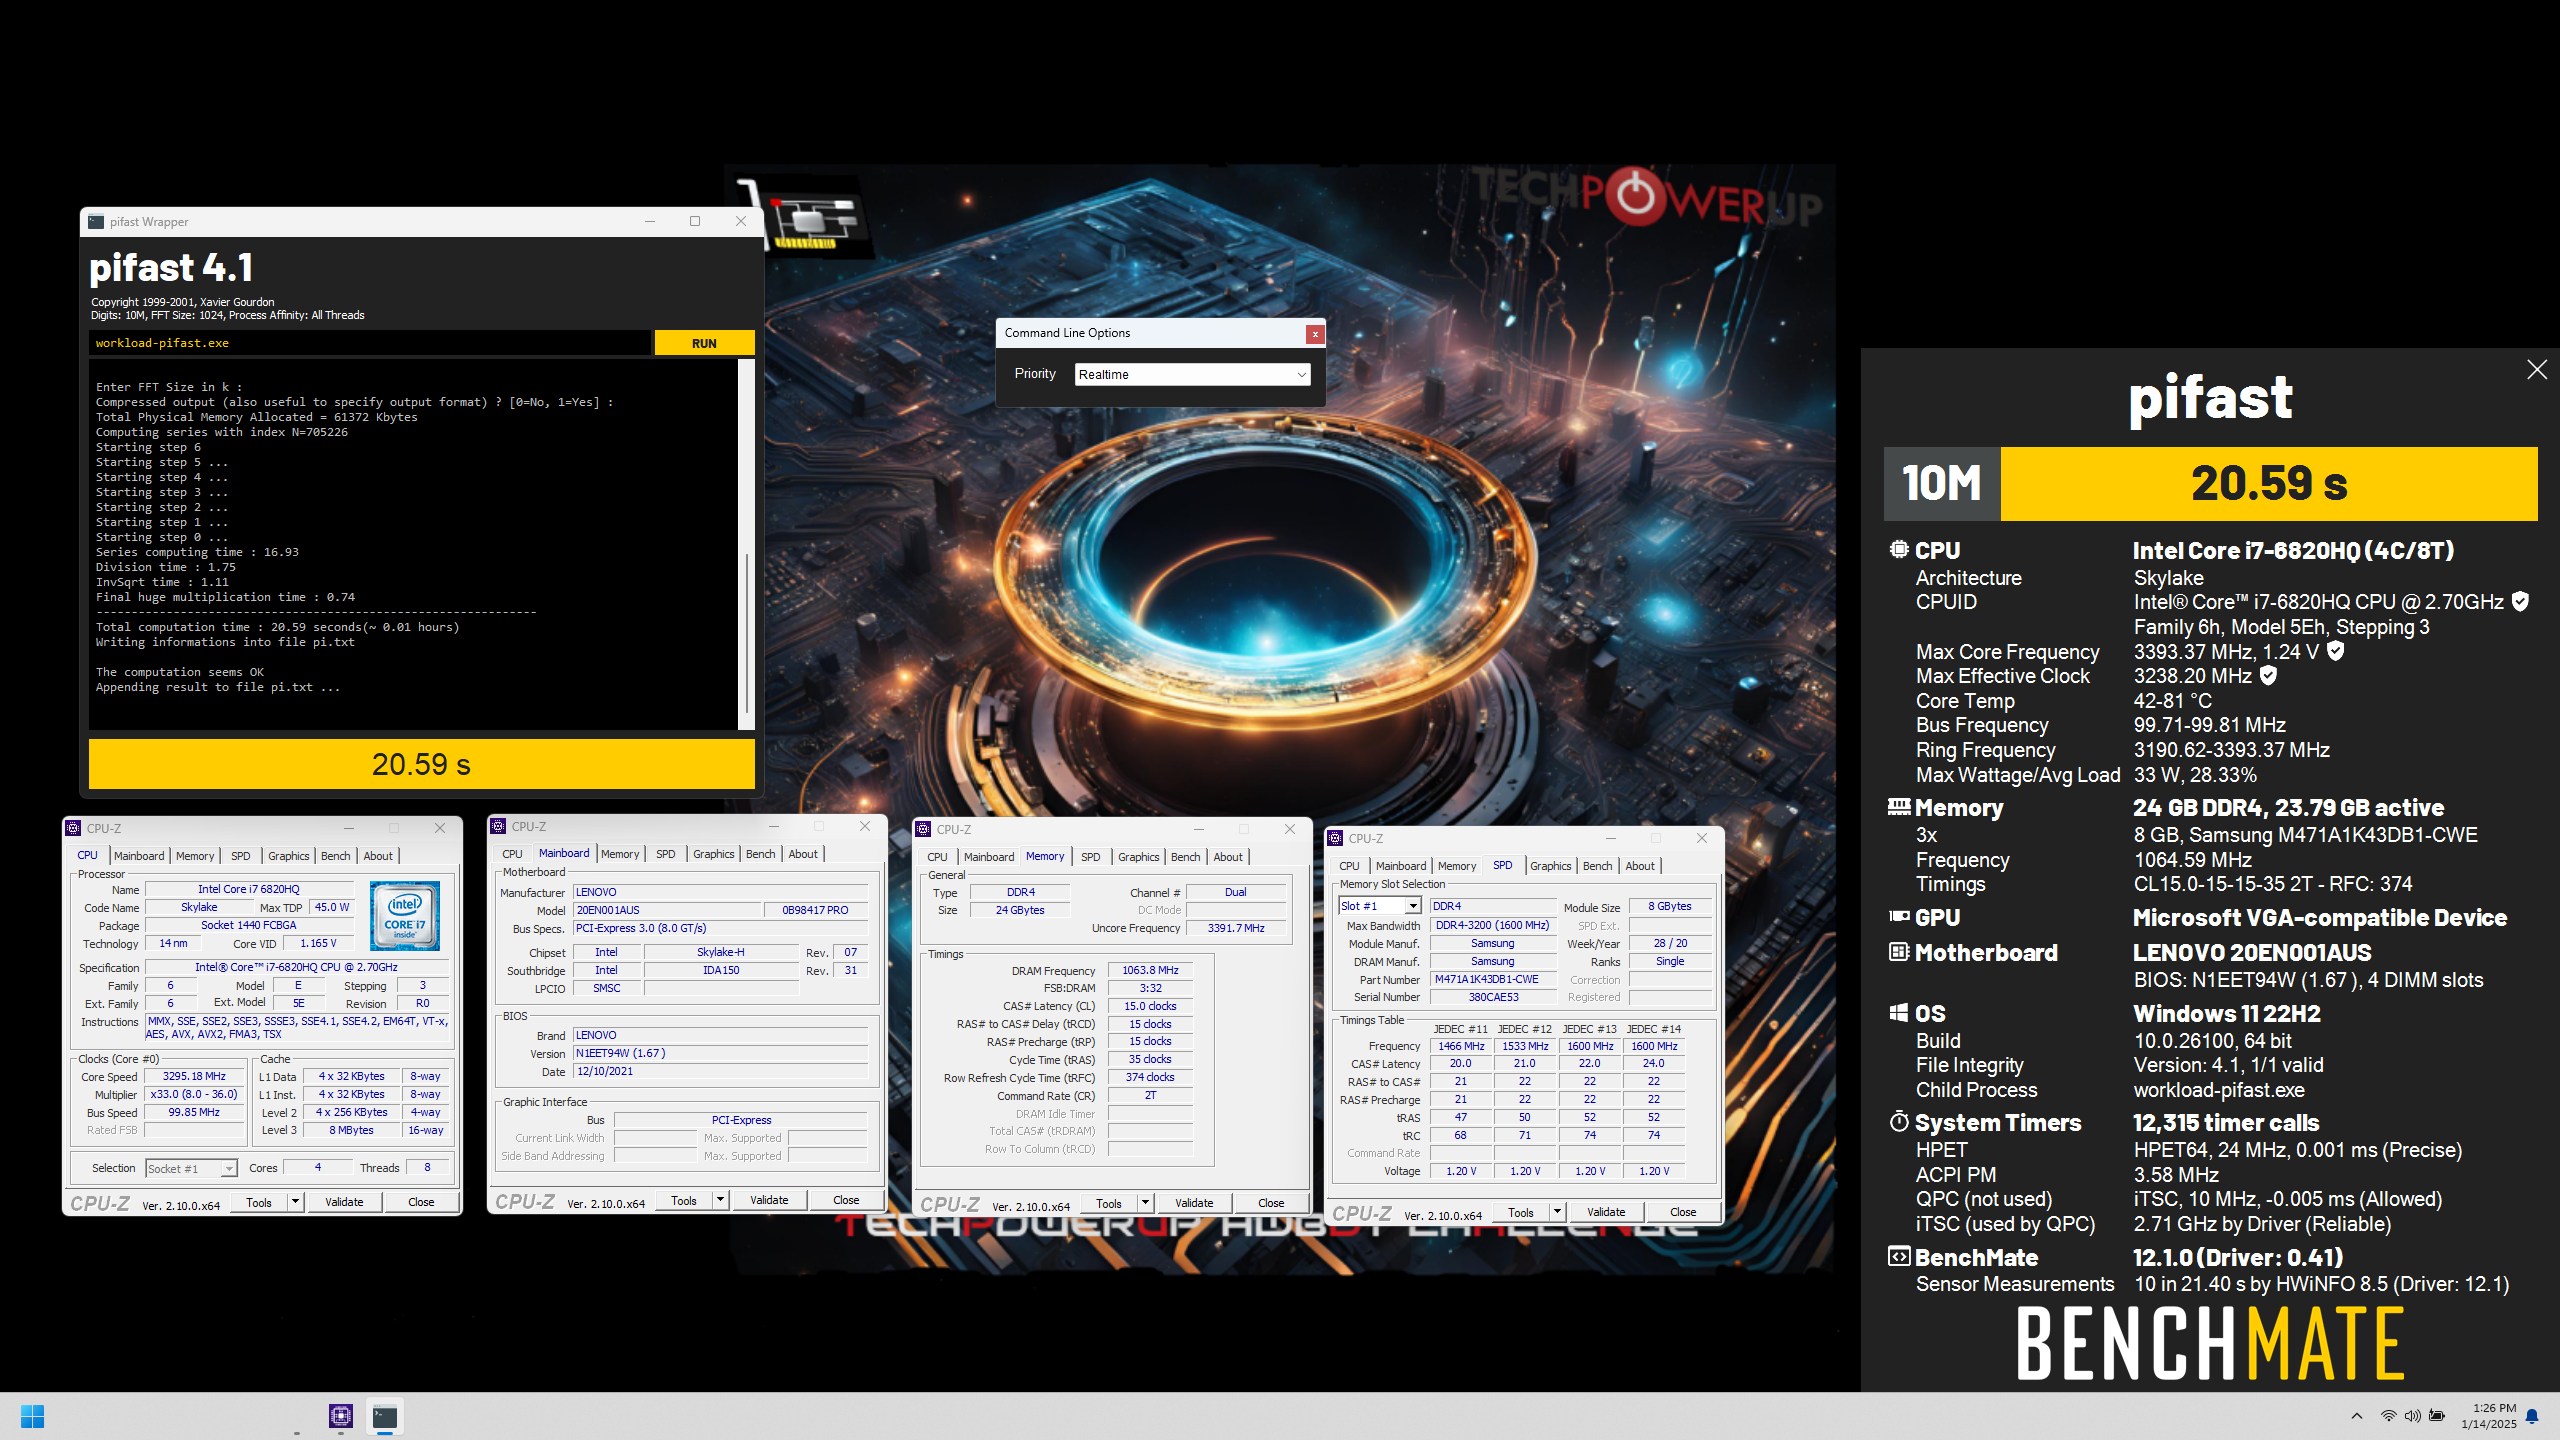2560x1440 pixels.
Task: Click the Windows OS icon in BenchMate panel
Action: pyautogui.click(x=1898, y=1013)
